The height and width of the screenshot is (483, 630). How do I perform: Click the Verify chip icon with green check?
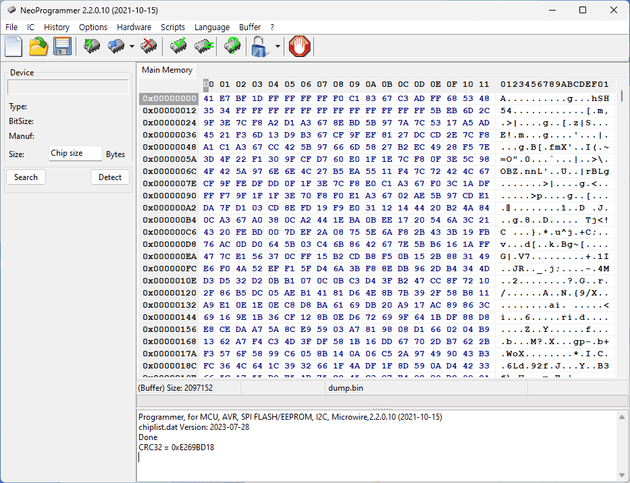click(x=180, y=46)
